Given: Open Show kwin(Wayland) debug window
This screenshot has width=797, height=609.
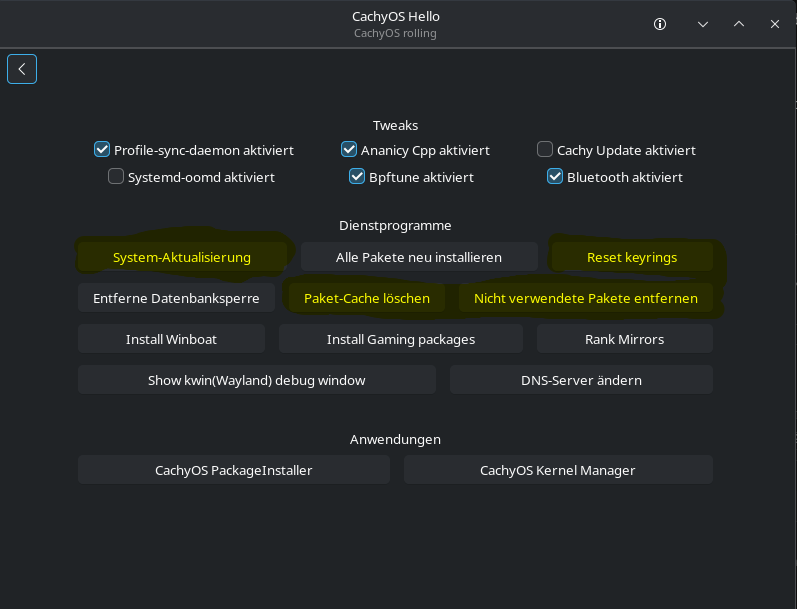Looking at the screenshot, I should [257, 380].
